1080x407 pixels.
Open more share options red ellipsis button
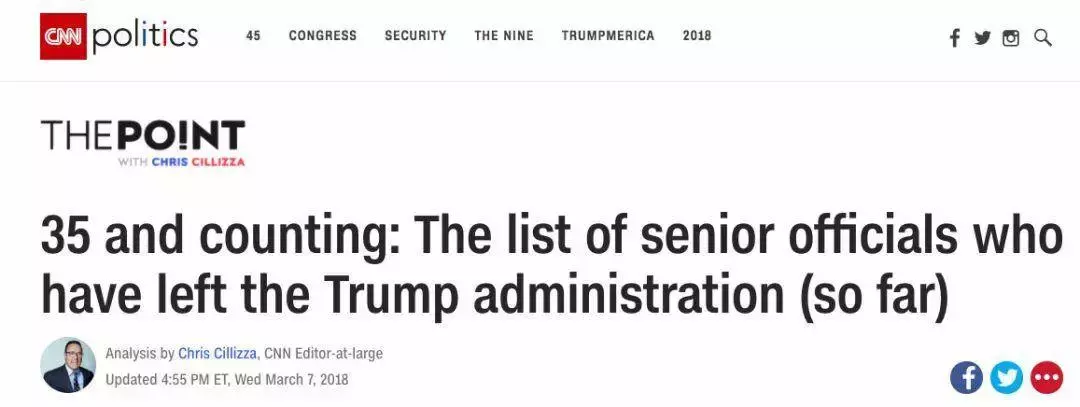(1046, 377)
